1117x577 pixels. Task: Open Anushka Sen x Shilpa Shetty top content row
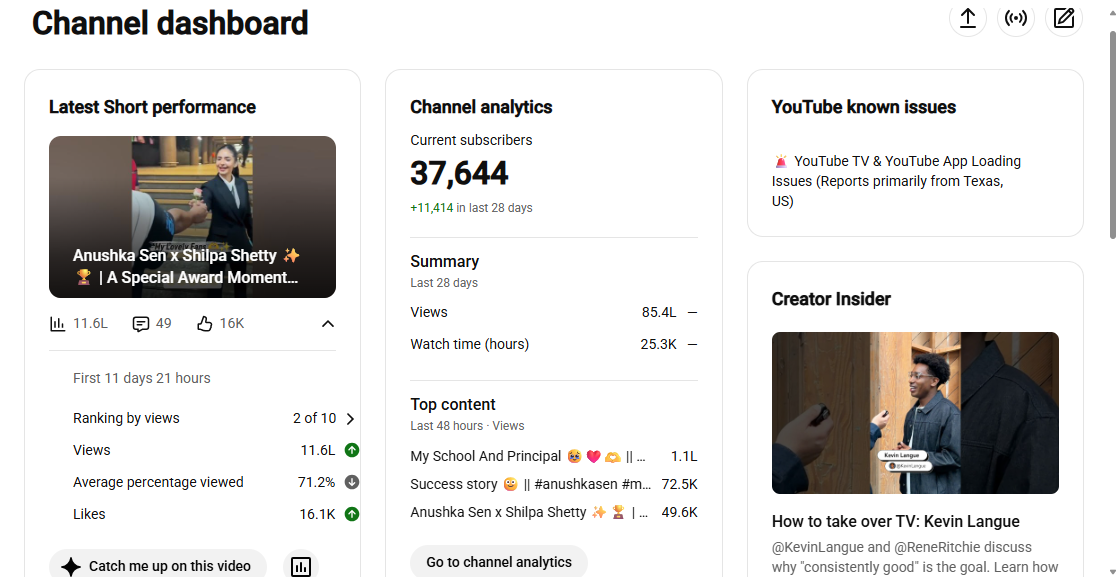[554, 512]
